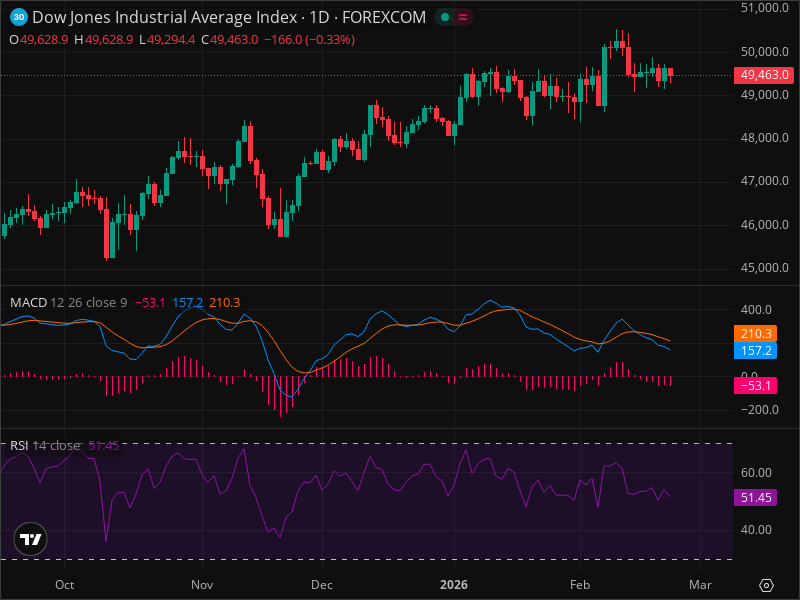
Task: Click the Dec label on time axis
Action: [322, 585]
